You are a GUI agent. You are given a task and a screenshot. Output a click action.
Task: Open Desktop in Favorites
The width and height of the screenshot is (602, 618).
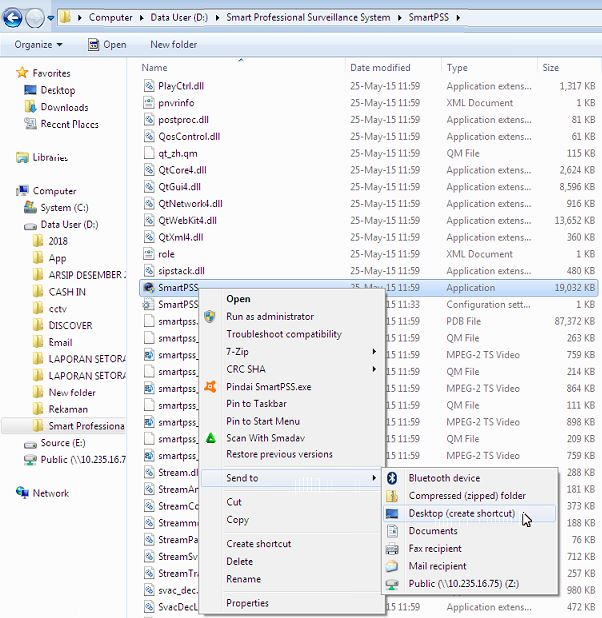coord(58,90)
